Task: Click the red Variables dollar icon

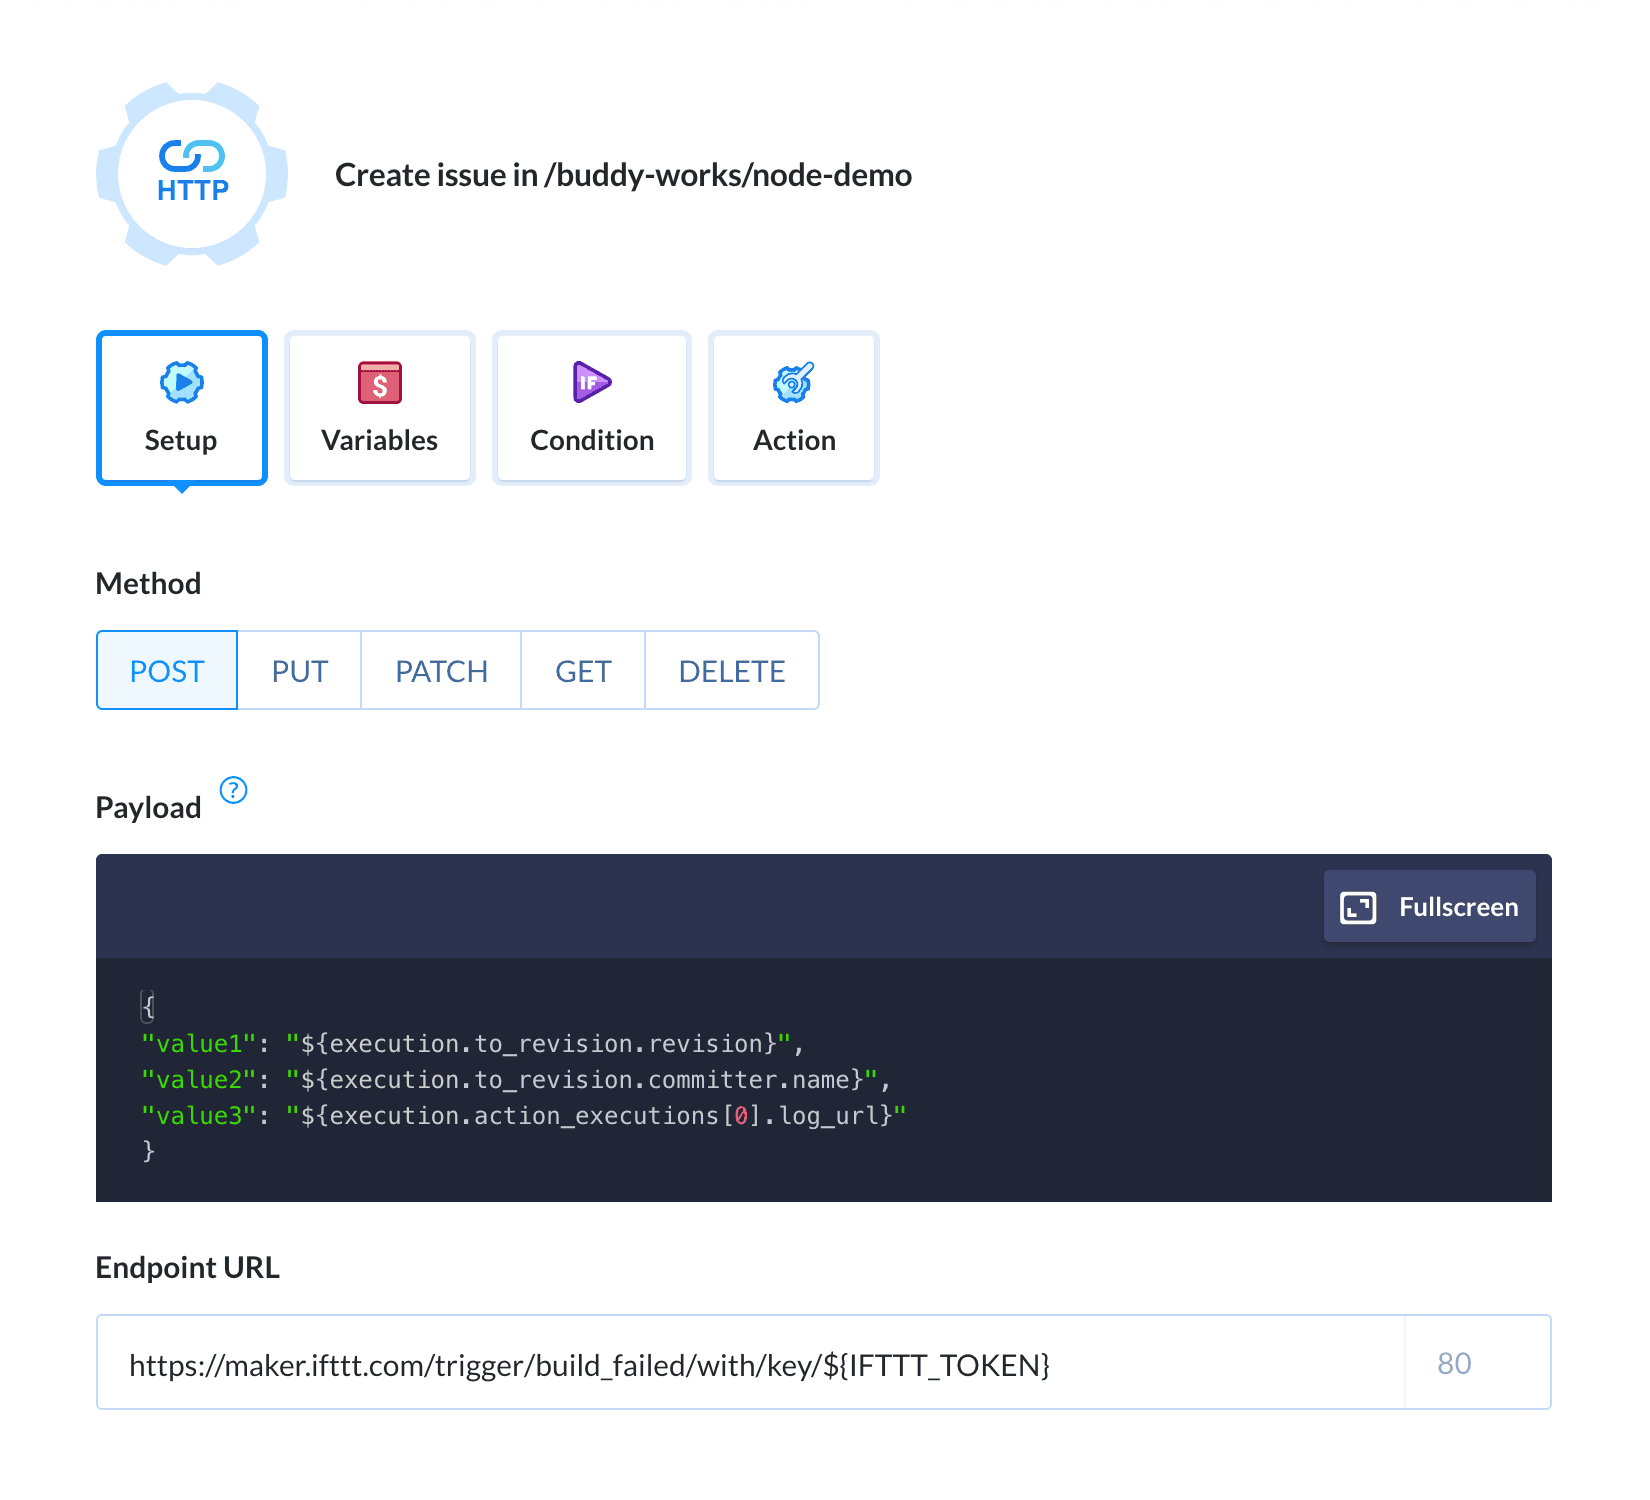Action: (380, 382)
